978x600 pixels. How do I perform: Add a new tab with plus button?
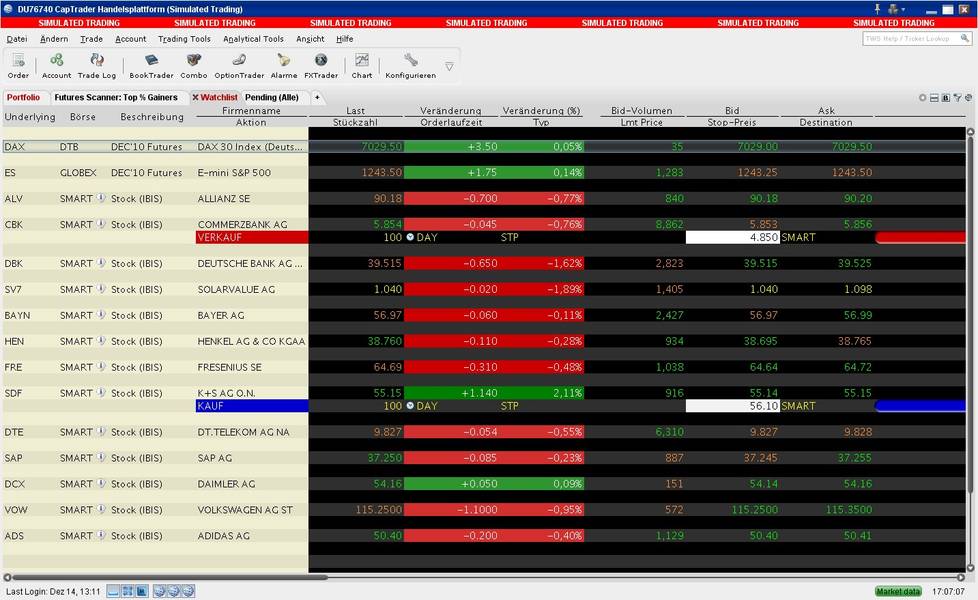coord(317,97)
